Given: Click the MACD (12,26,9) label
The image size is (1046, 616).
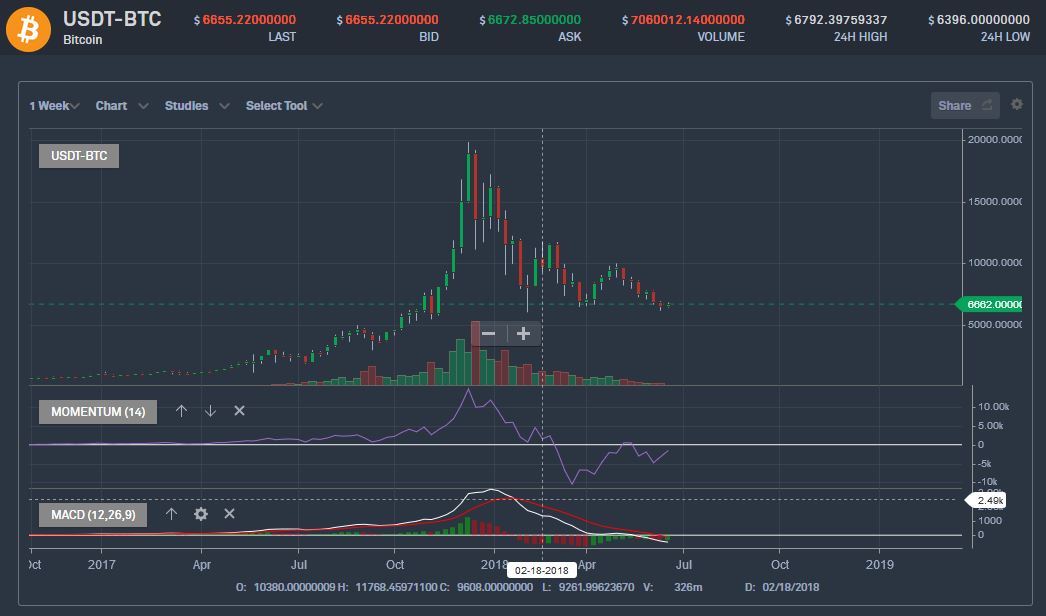Looking at the screenshot, I should click(x=93, y=515).
